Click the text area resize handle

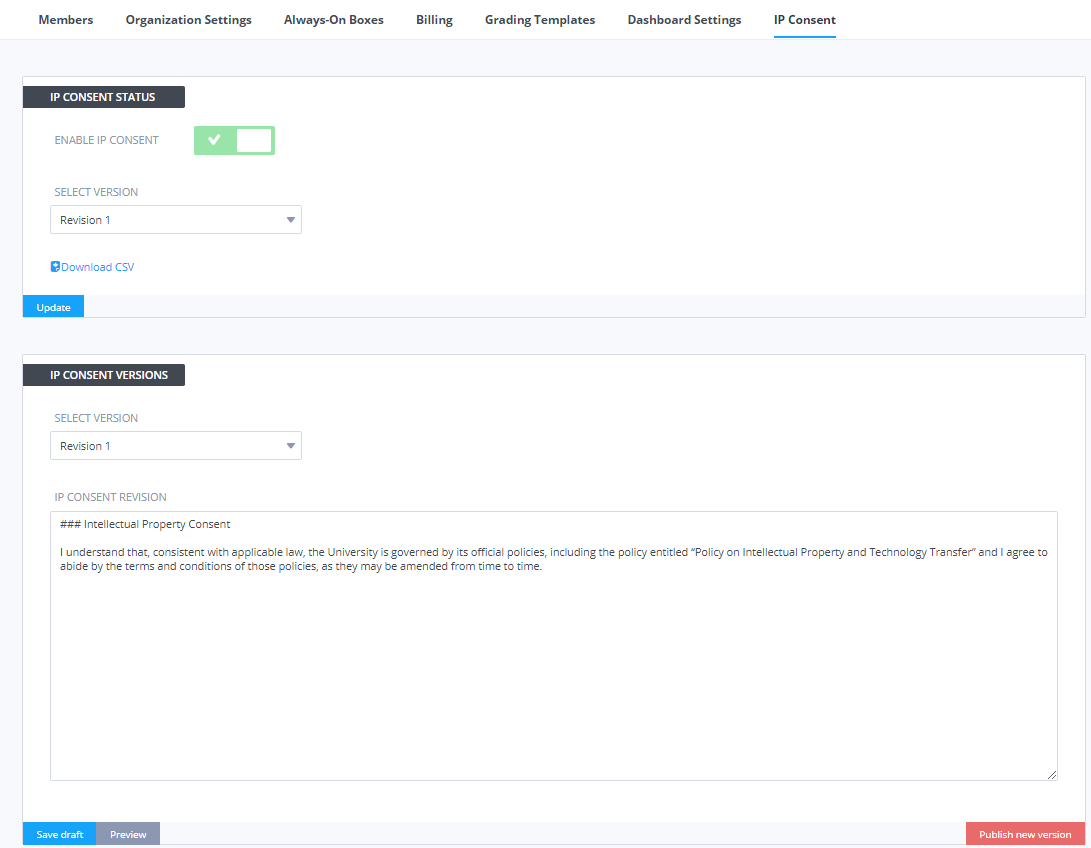tap(1052, 775)
